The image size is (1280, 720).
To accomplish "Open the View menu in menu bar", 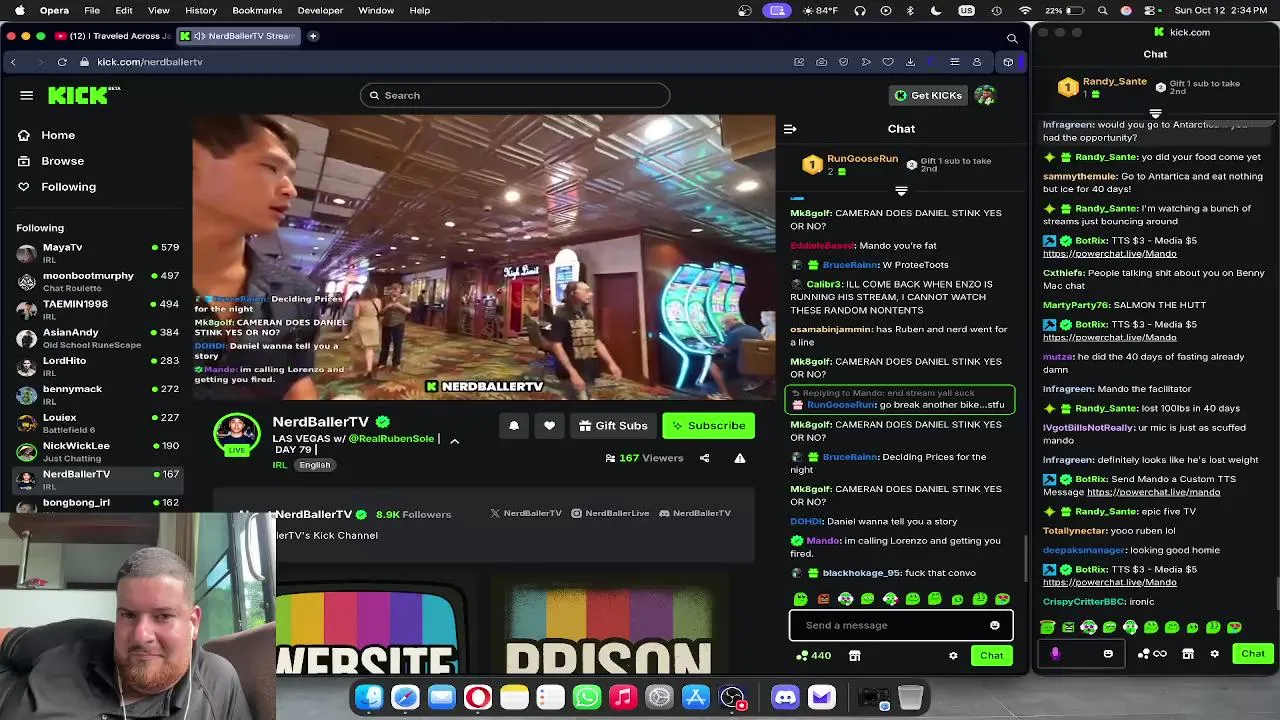I will click(158, 10).
